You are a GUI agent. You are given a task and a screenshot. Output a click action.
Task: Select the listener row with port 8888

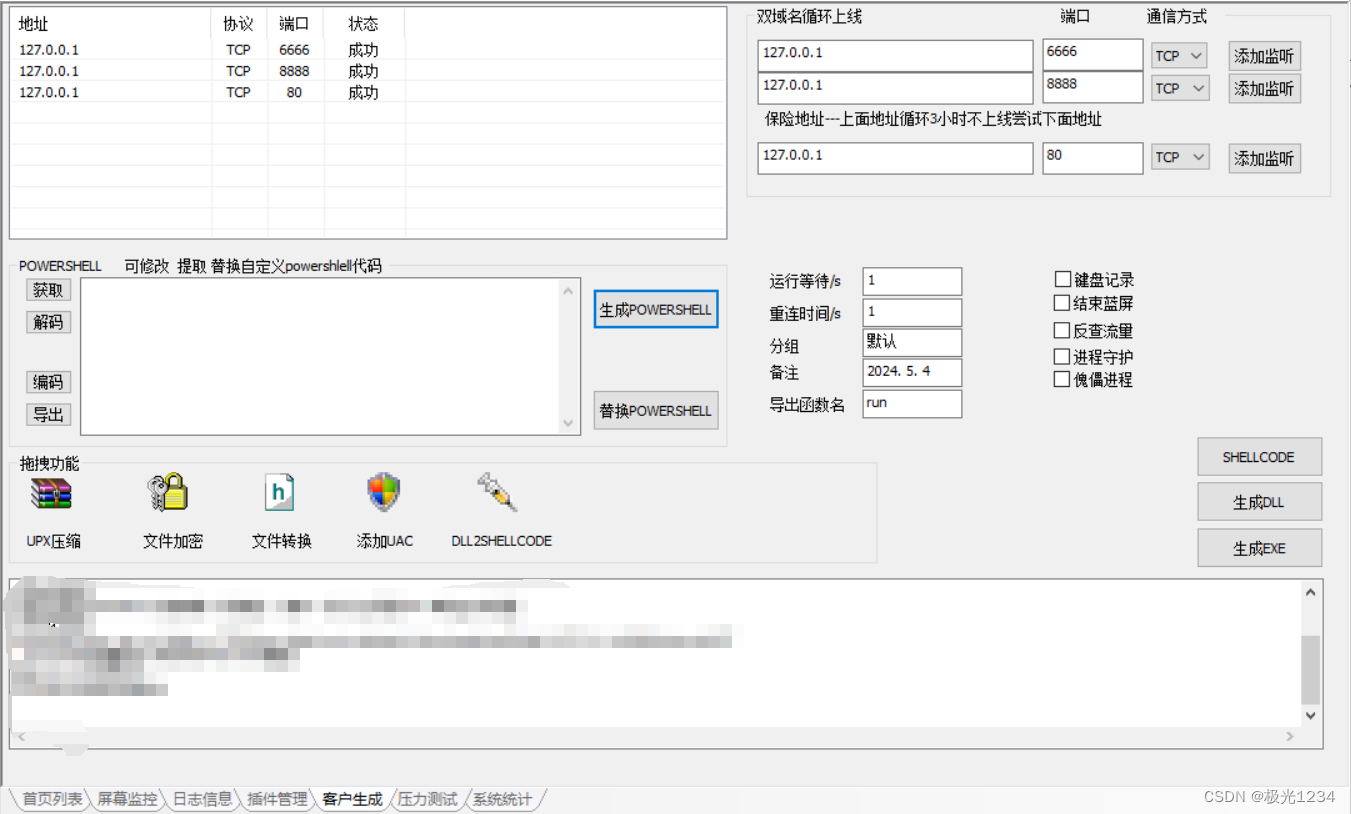point(368,71)
